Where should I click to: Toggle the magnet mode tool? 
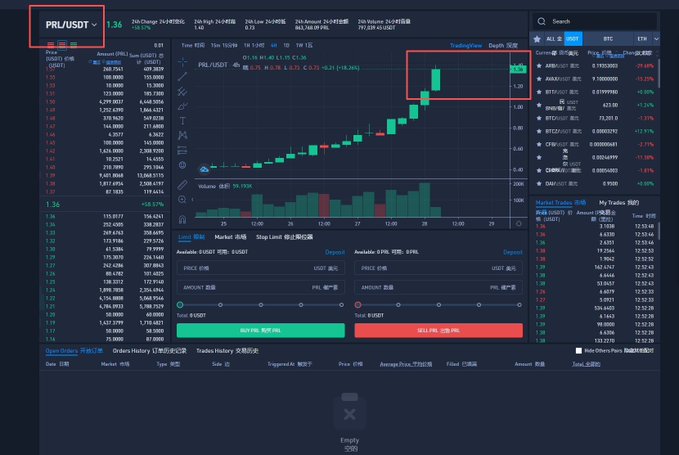(182, 219)
